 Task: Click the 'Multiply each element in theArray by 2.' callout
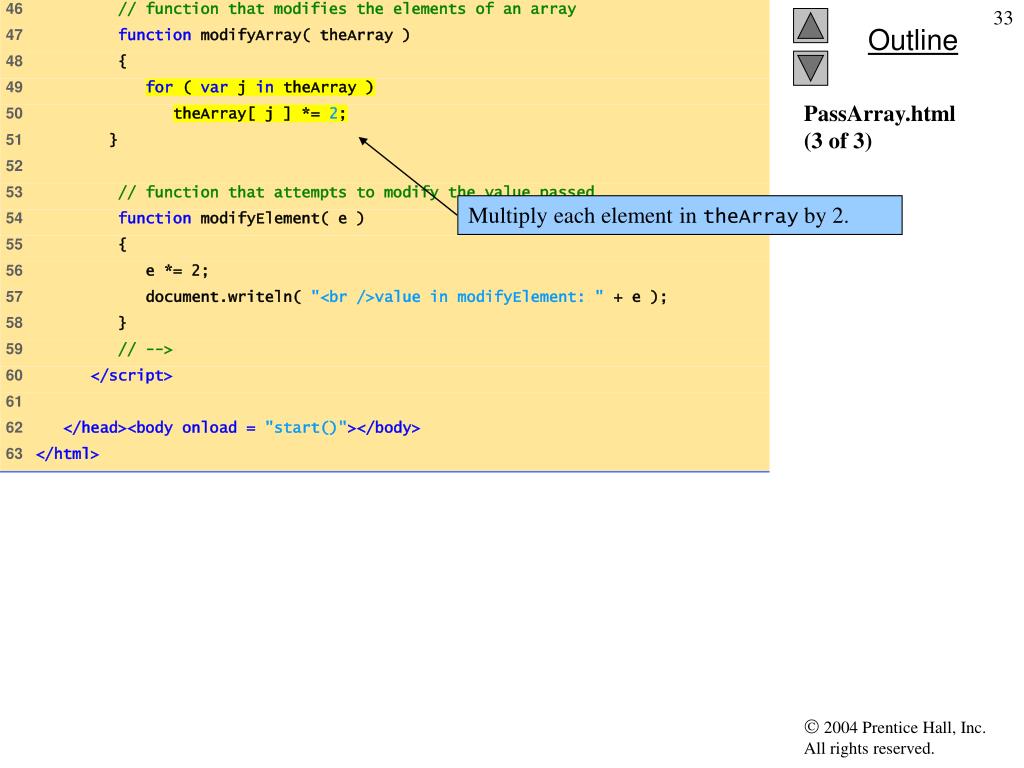[679, 216]
